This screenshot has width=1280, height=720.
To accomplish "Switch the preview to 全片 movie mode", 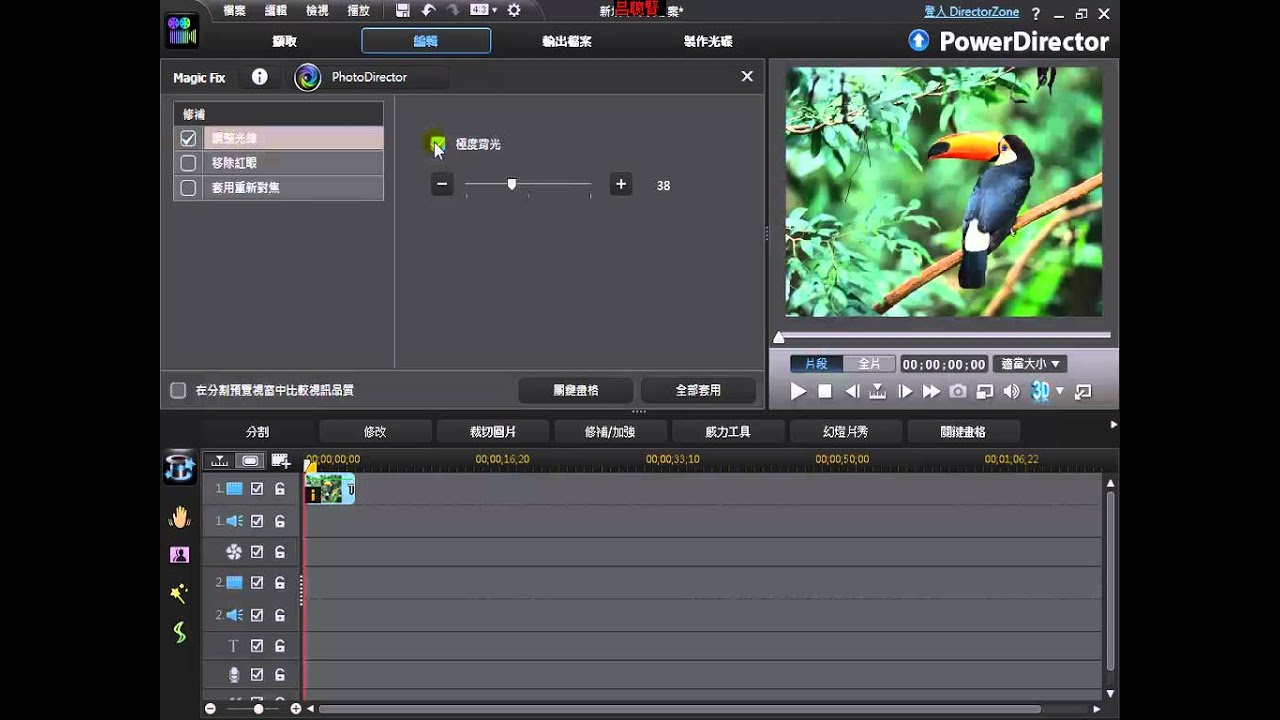I will pyautogui.click(x=869, y=364).
